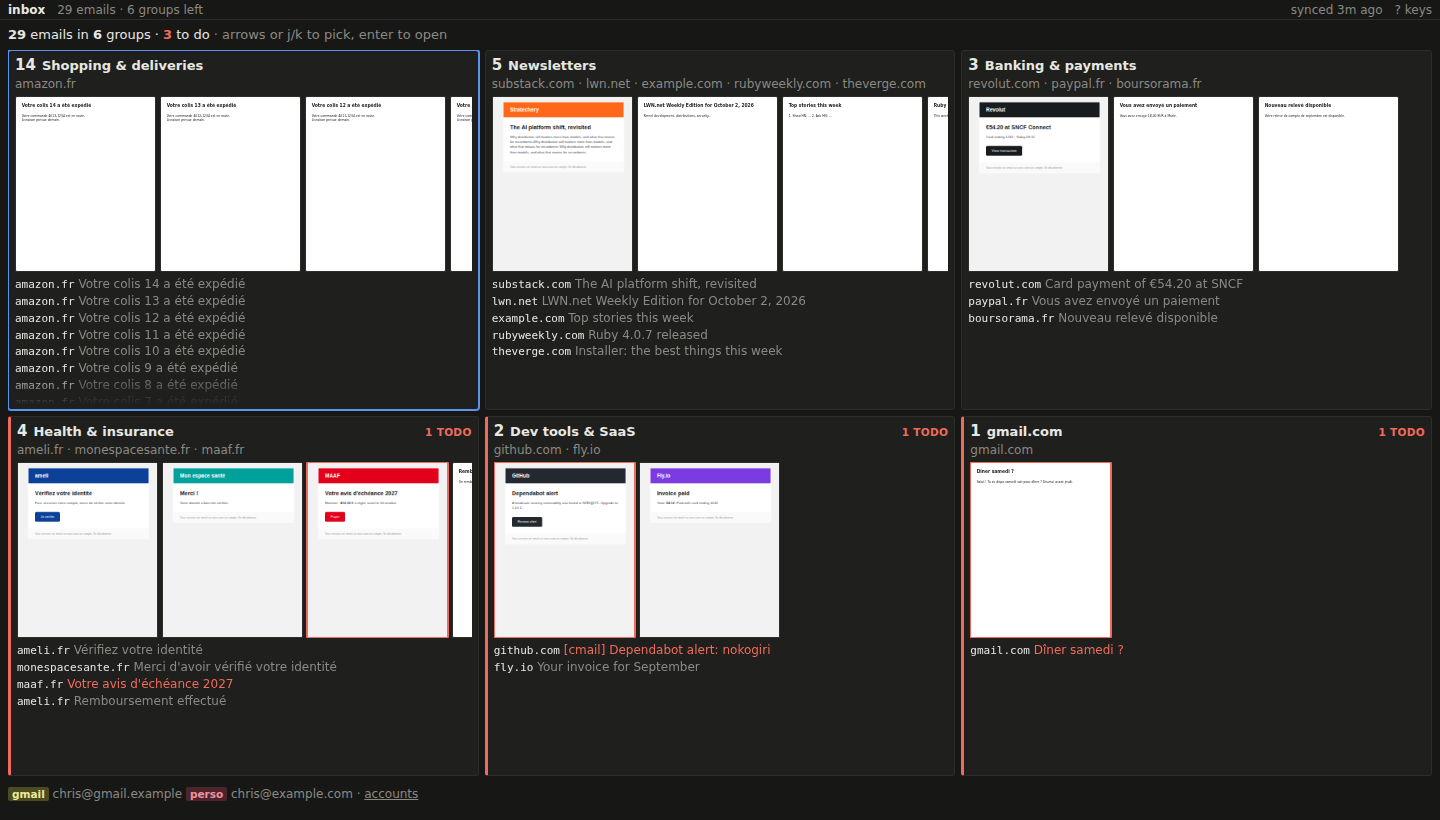1440x820 pixels.
Task: Show keyboard shortcuts via '? keys'
Action: click(x=1413, y=10)
